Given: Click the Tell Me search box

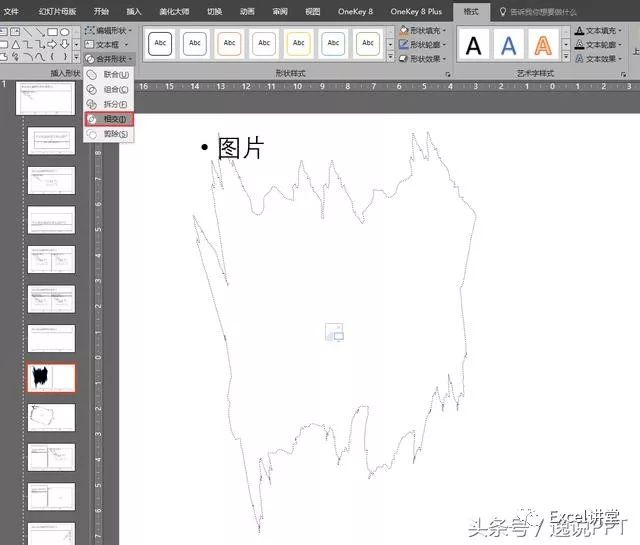Looking at the screenshot, I should click(x=543, y=12).
